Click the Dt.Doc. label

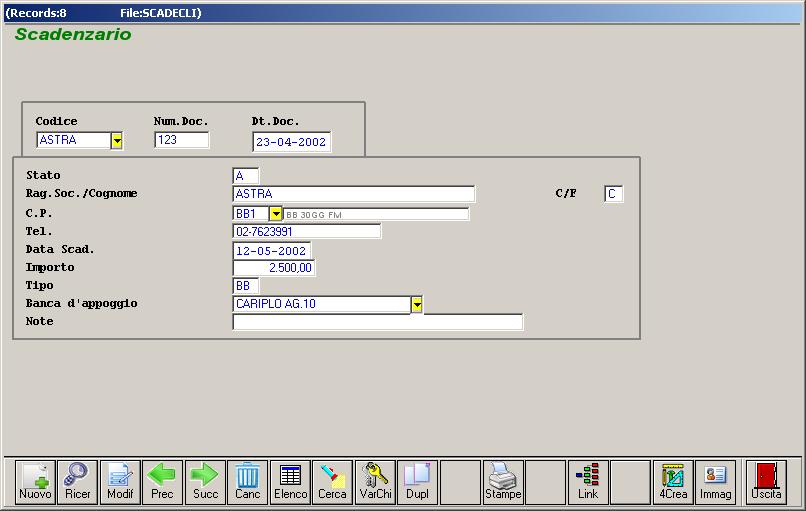coord(276,121)
